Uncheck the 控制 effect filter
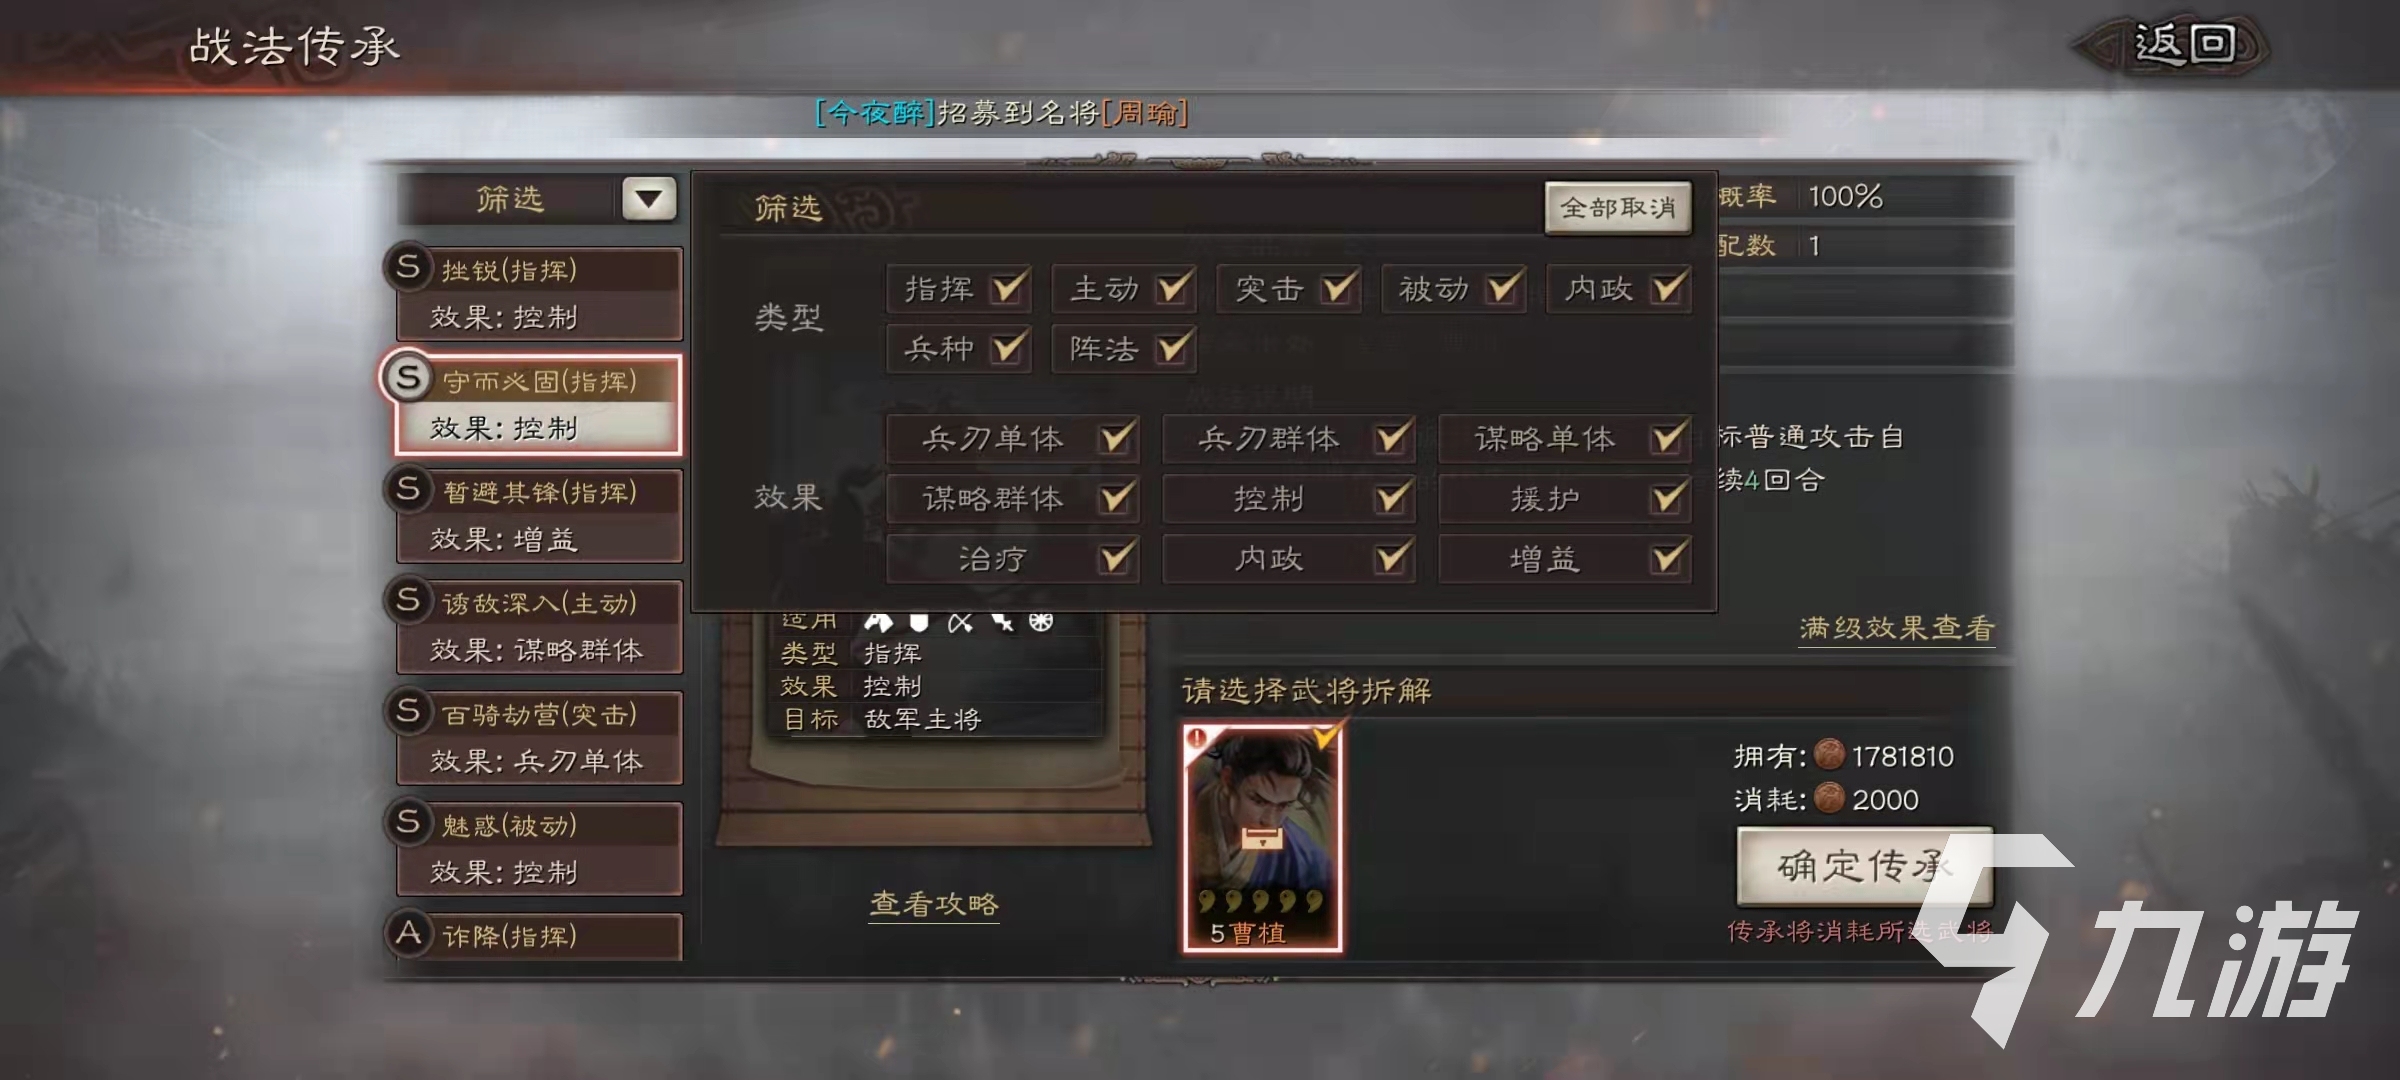The height and width of the screenshot is (1080, 2400). [x=1390, y=498]
